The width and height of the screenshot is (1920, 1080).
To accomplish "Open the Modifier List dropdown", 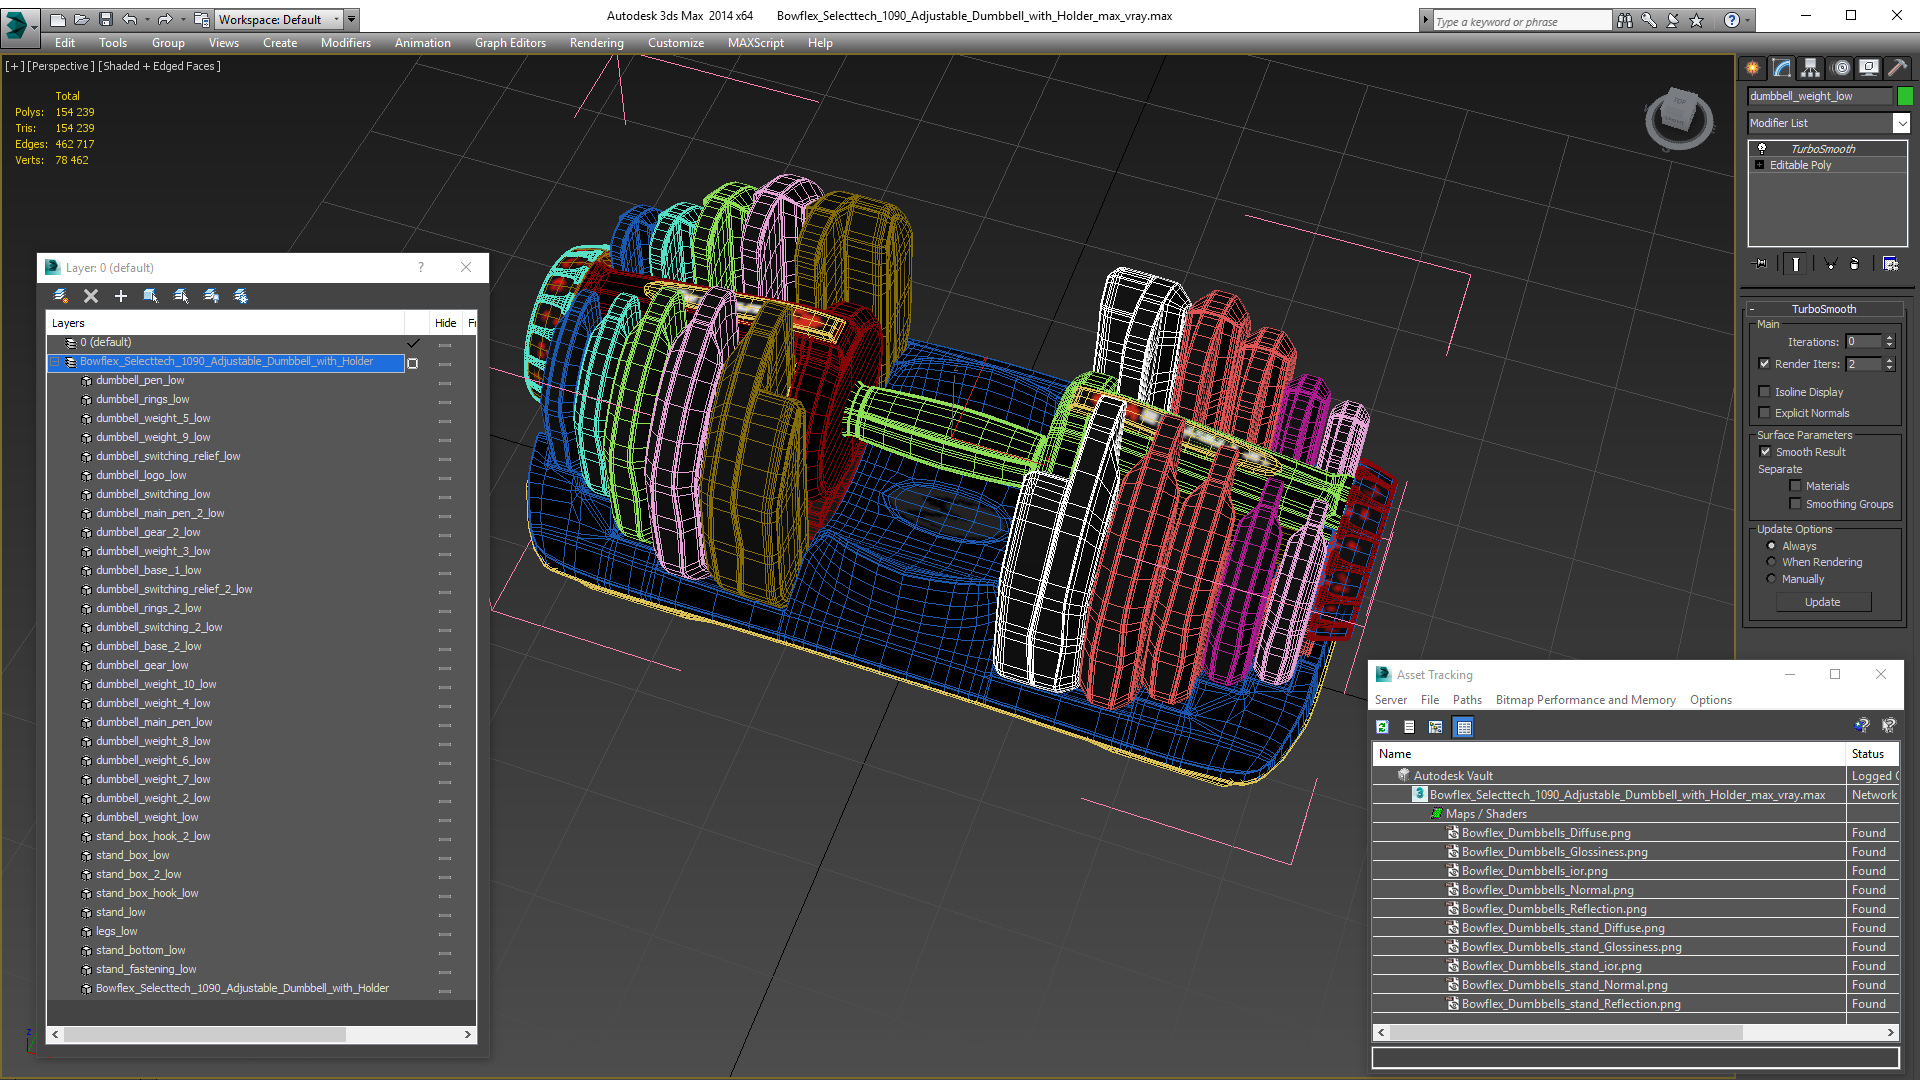I will (1901, 123).
